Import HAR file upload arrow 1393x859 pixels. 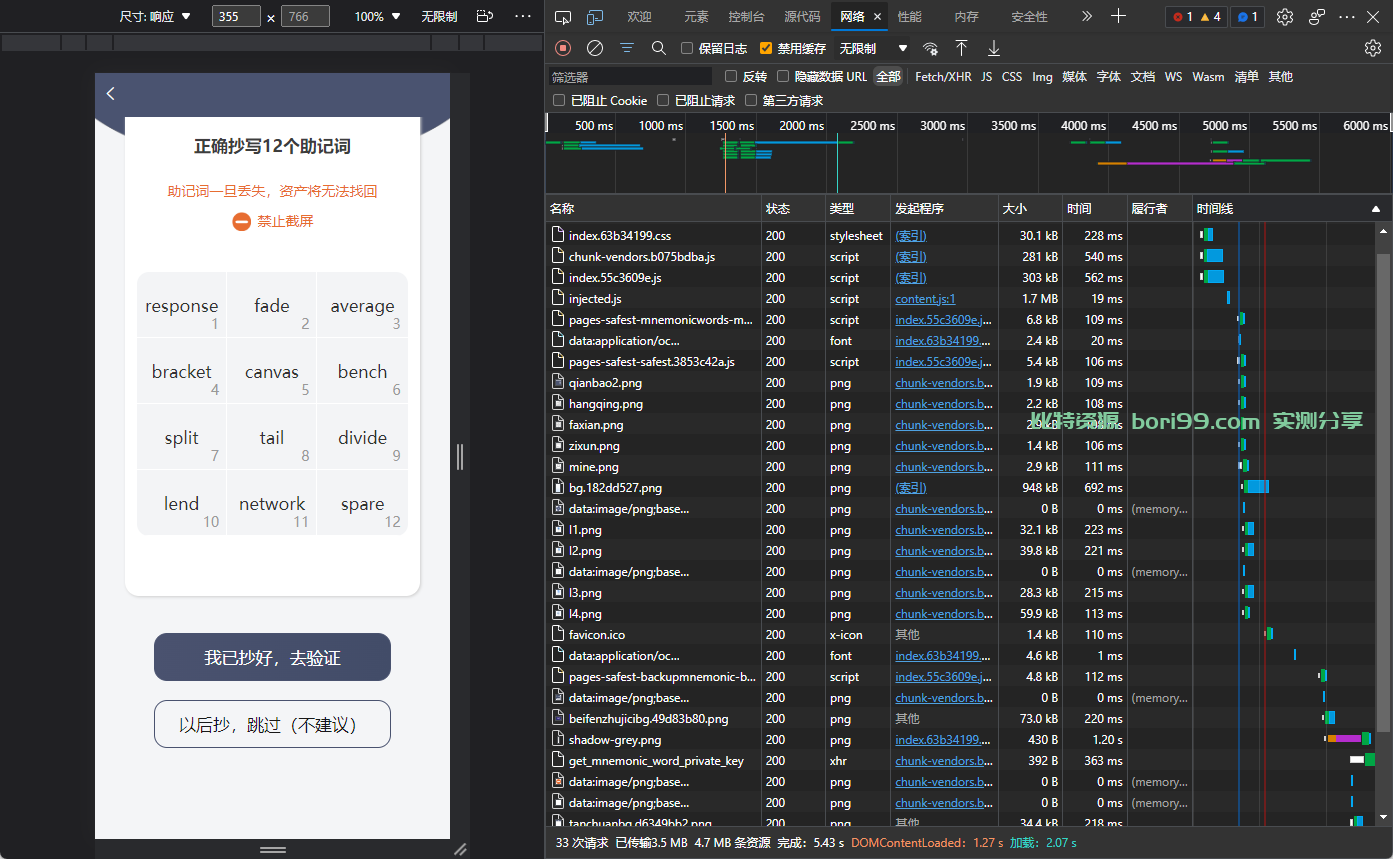pos(961,48)
